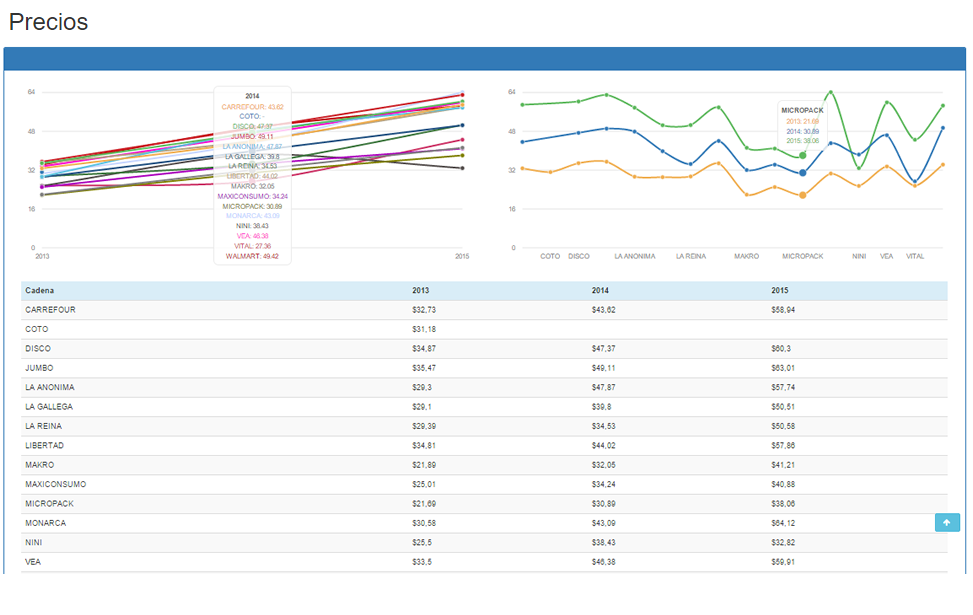This screenshot has width=973, height=615.
Task: Click NINI's 2015 price $32,82
Action: [x=783, y=542]
